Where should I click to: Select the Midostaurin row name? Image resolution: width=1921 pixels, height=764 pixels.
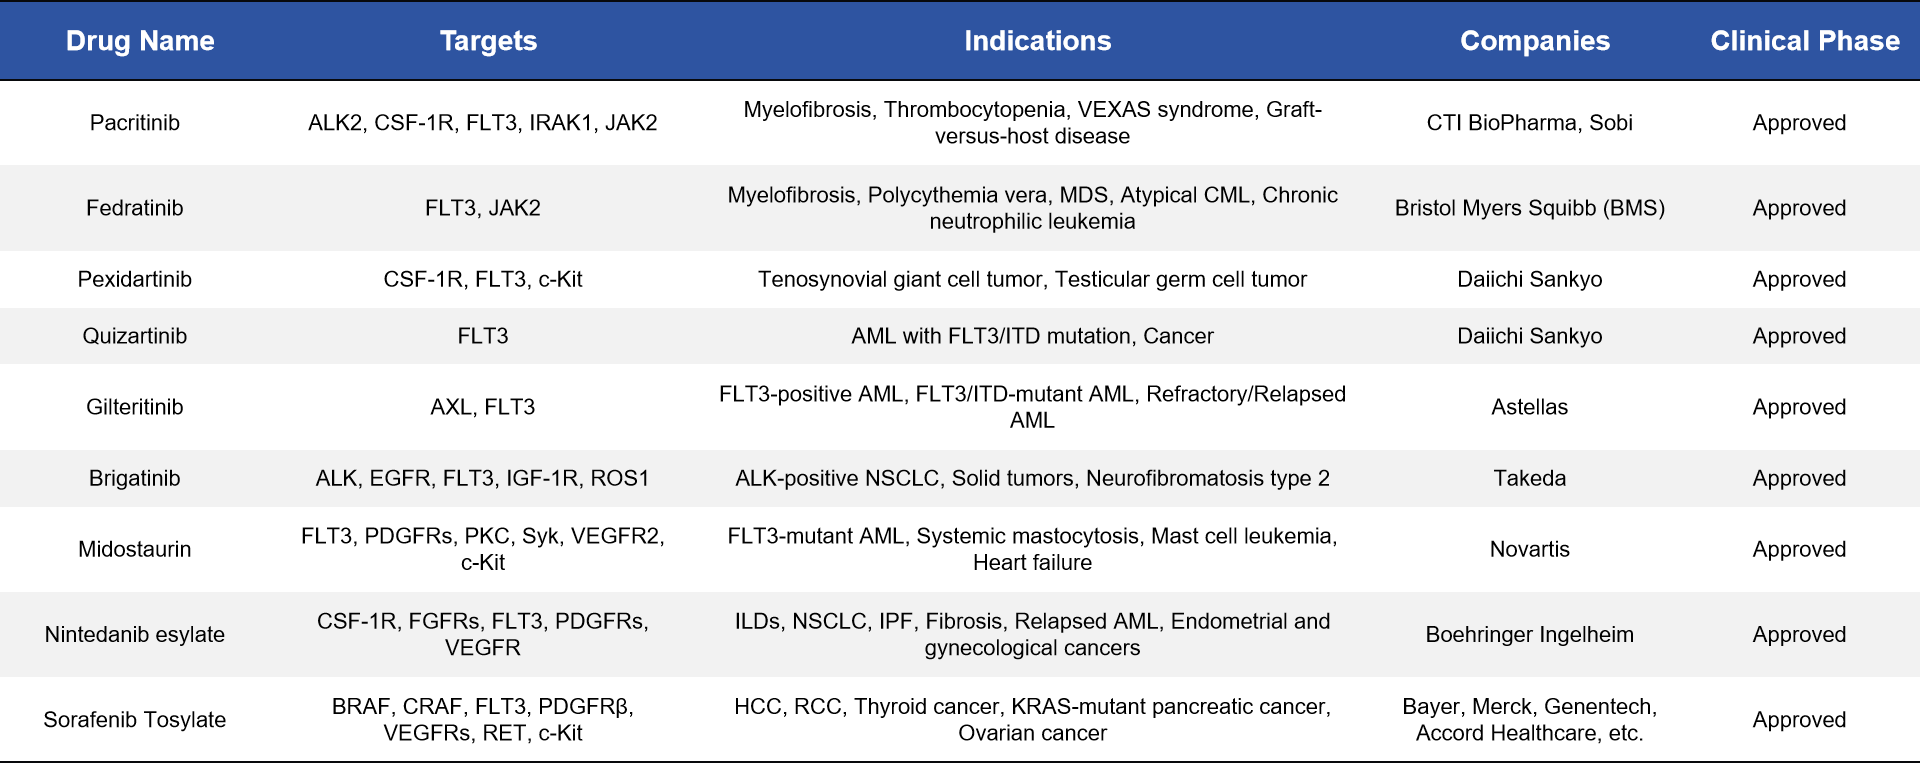135,549
